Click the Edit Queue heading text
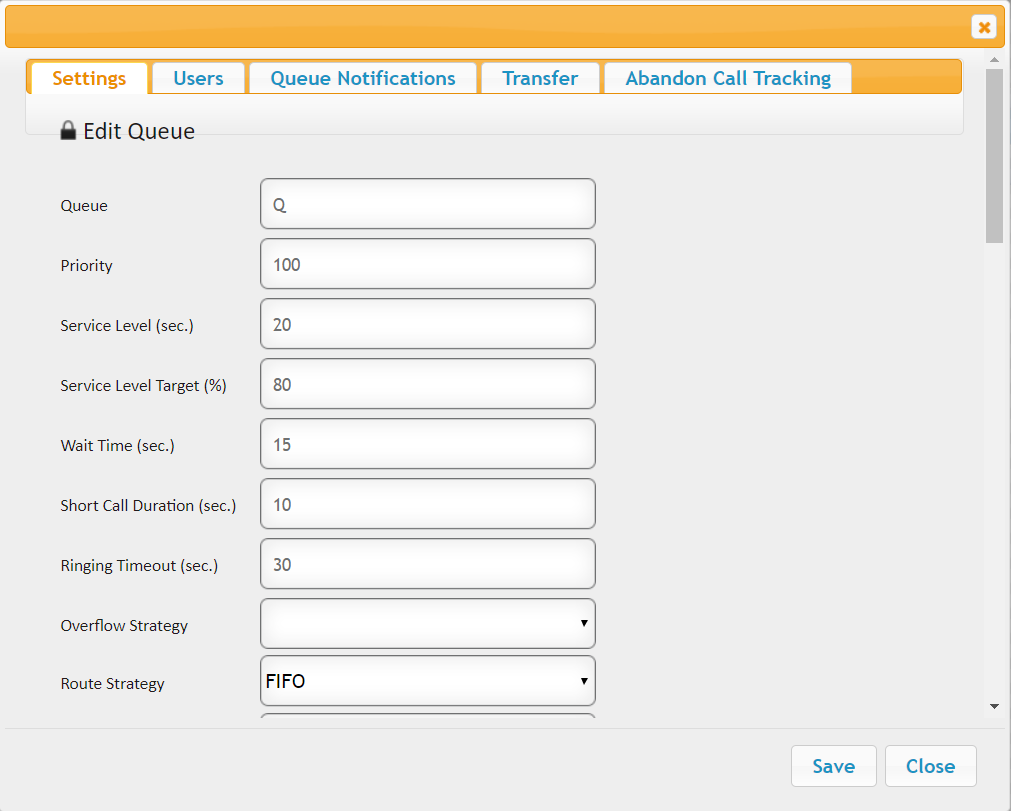Image resolution: width=1011 pixels, height=811 pixels. point(139,131)
